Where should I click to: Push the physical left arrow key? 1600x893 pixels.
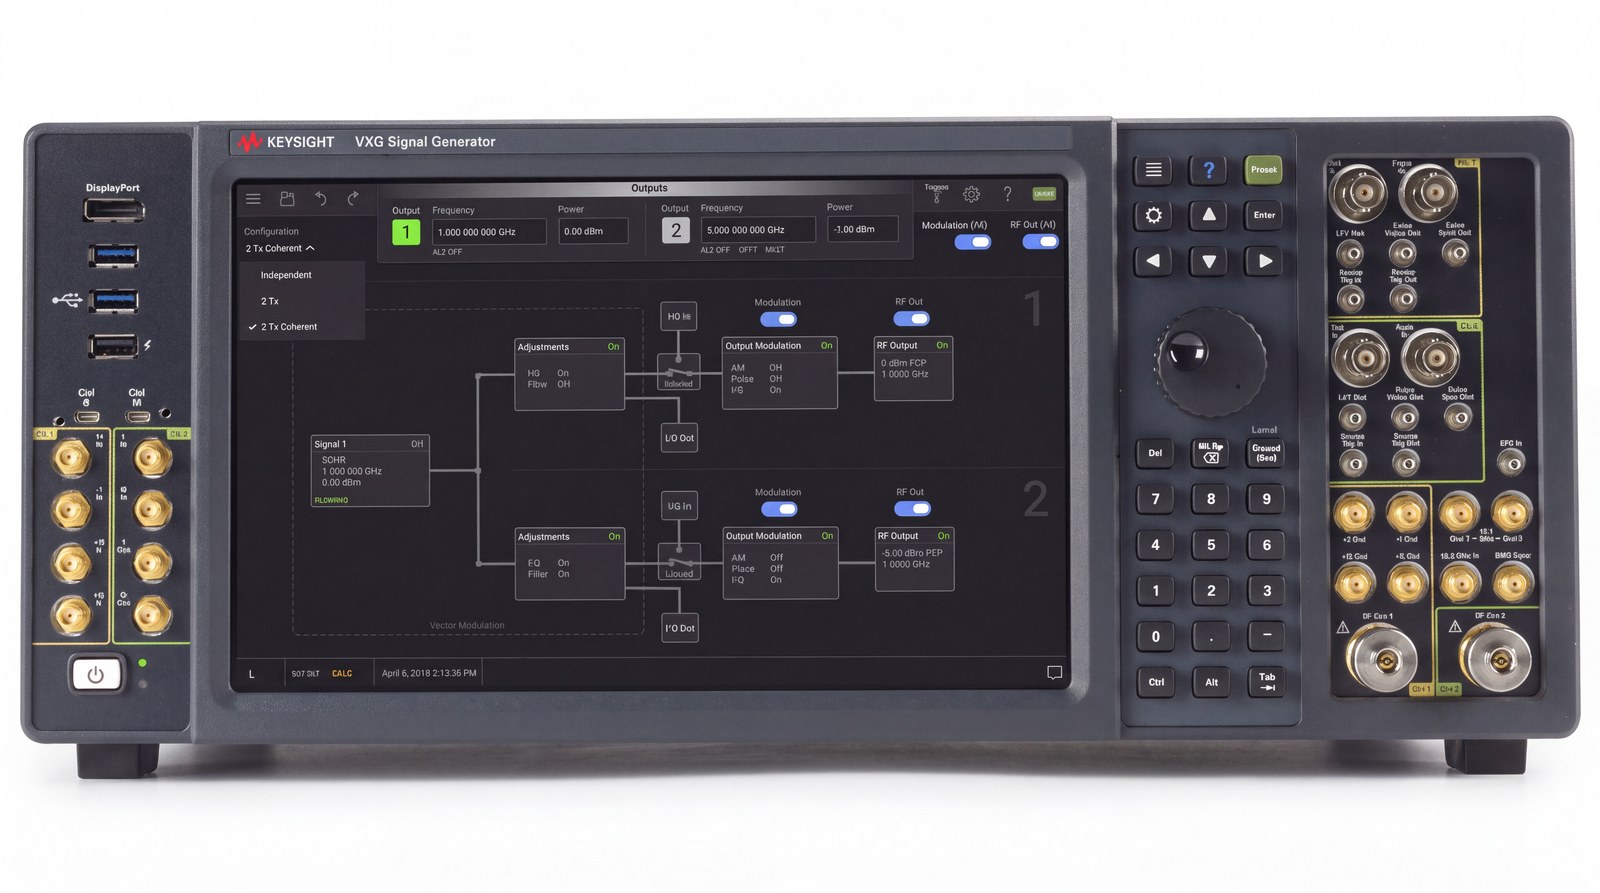pyautogui.click(x=1153, y=261)
